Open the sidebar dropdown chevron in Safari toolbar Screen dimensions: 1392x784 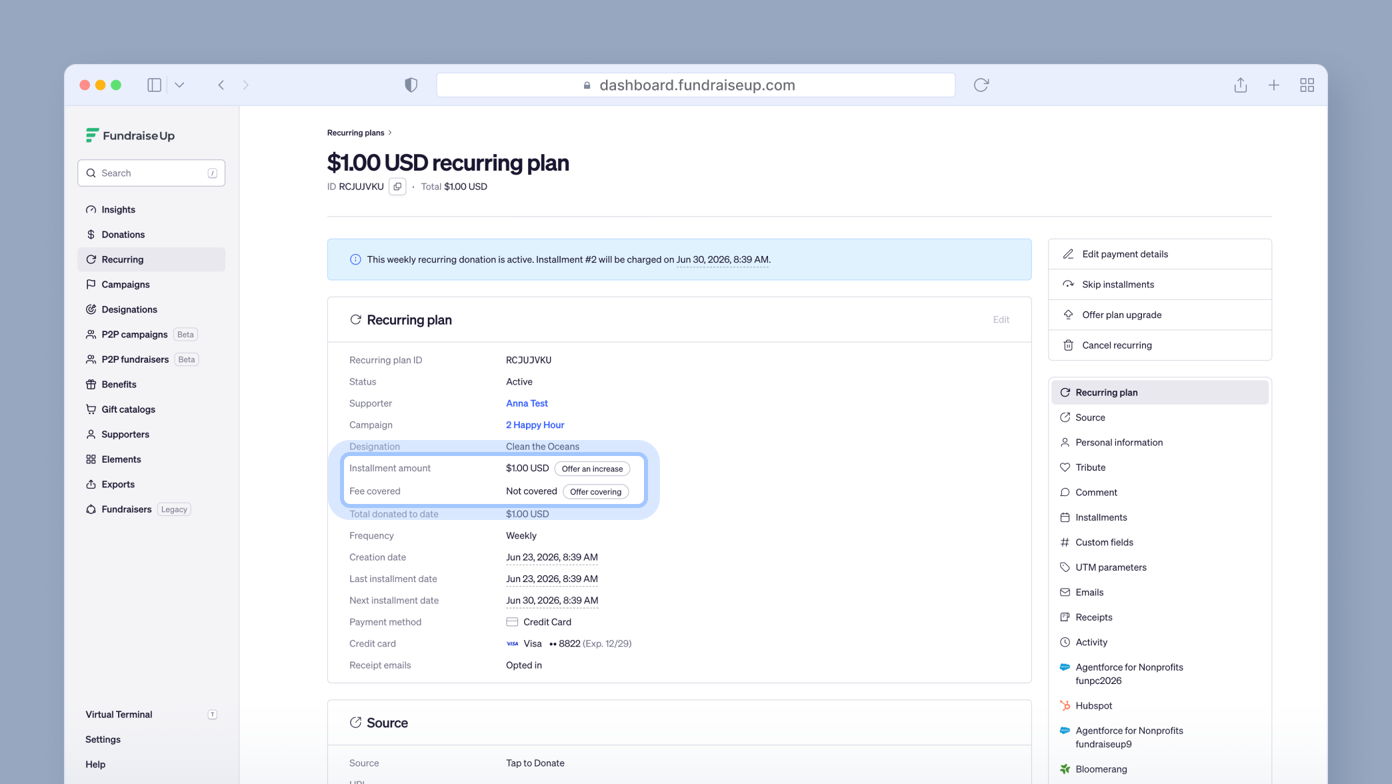coord(179,85)
